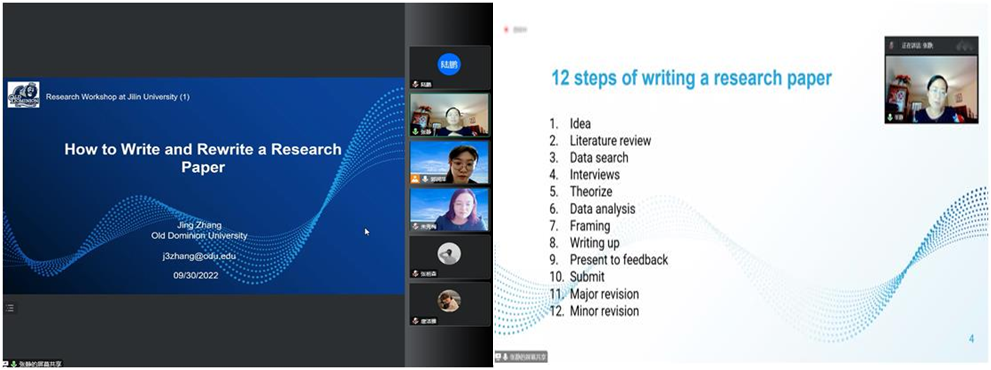Click the blue circular avatar participant tile
This screenshot has width=991, height=370.
[449, 67]
